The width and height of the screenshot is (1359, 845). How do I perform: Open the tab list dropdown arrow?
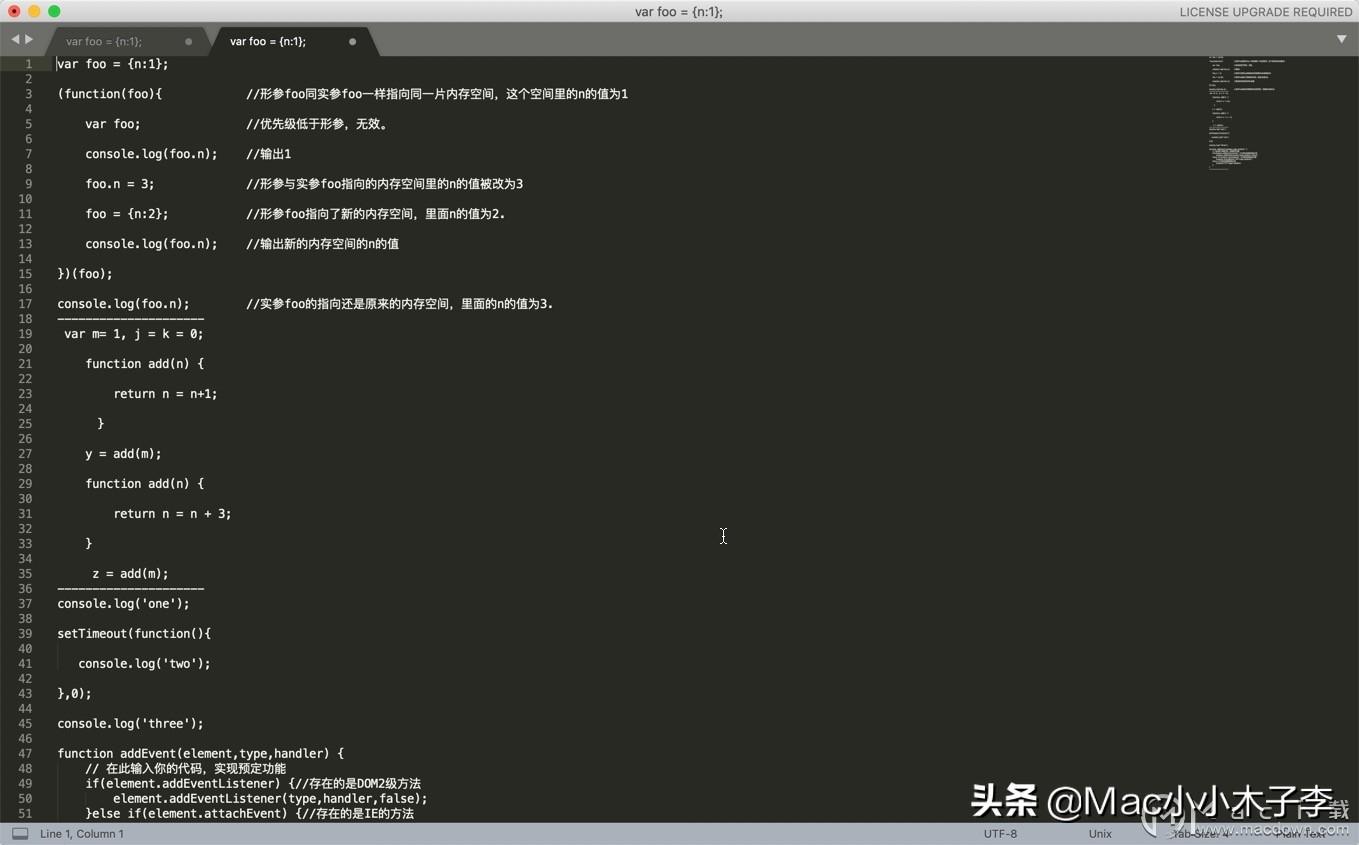tap(1341, 40)
